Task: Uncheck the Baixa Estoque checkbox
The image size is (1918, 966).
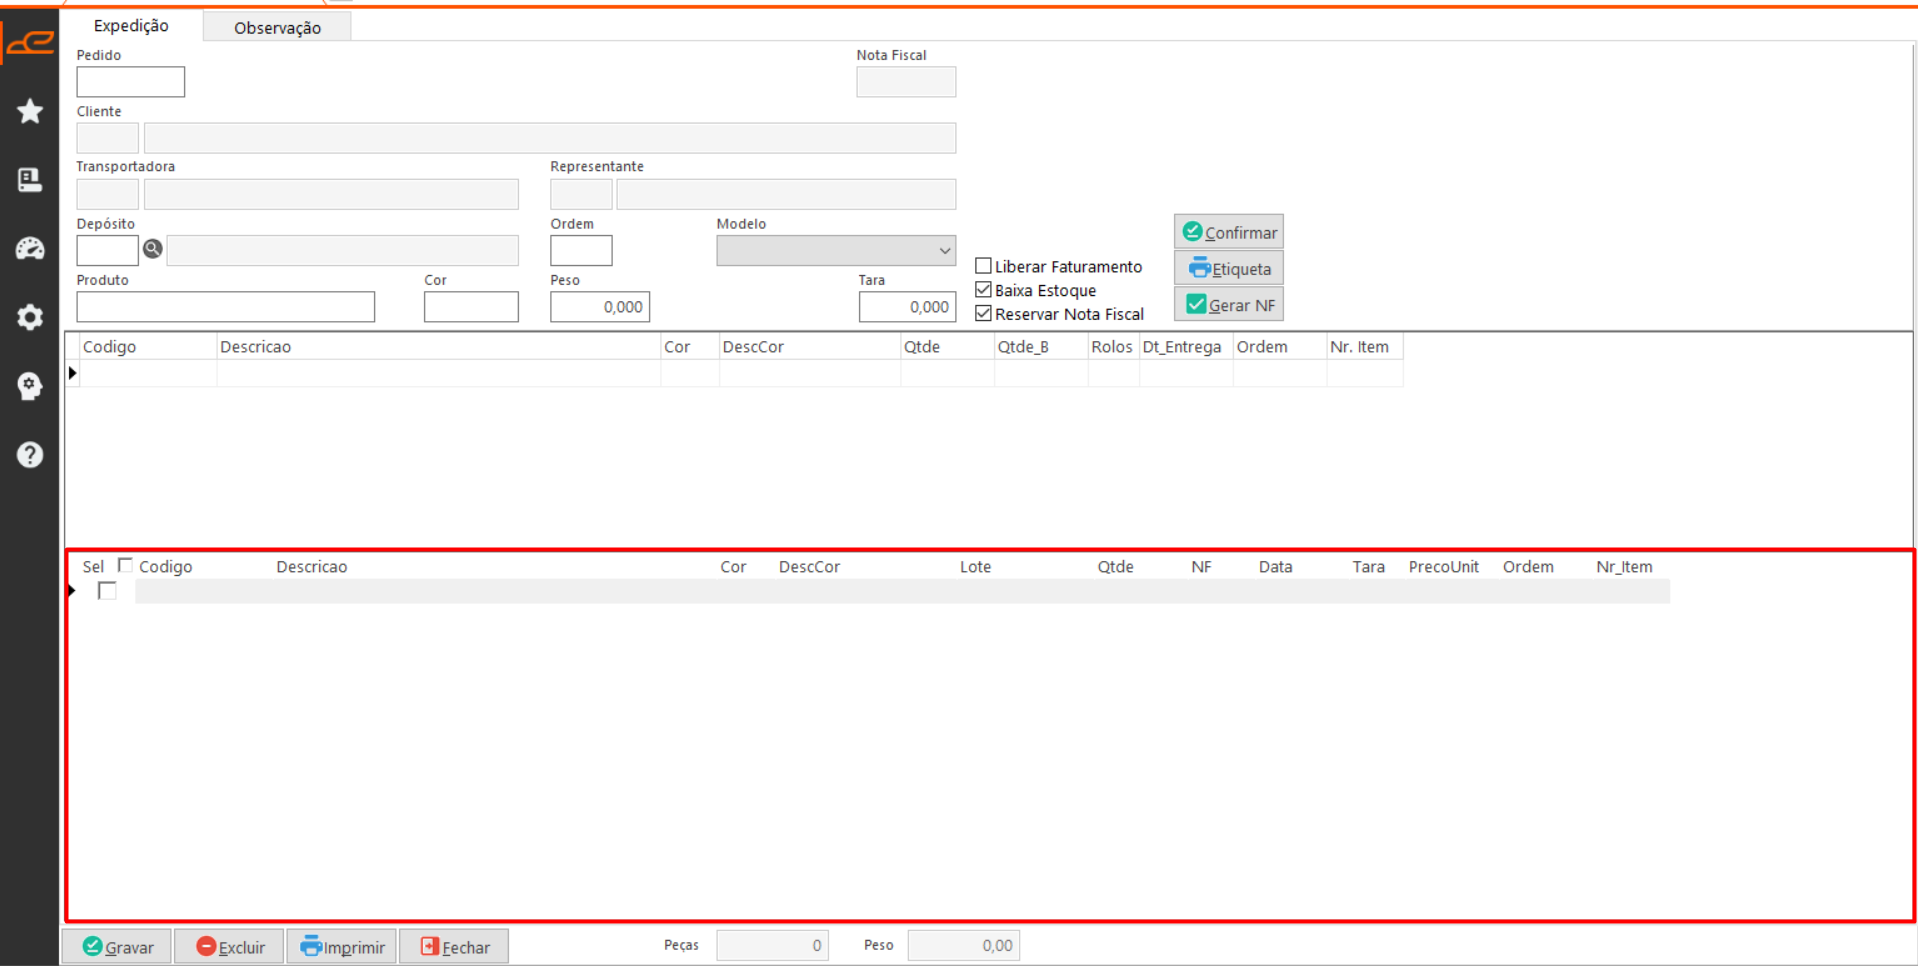Action: [984, 290]
